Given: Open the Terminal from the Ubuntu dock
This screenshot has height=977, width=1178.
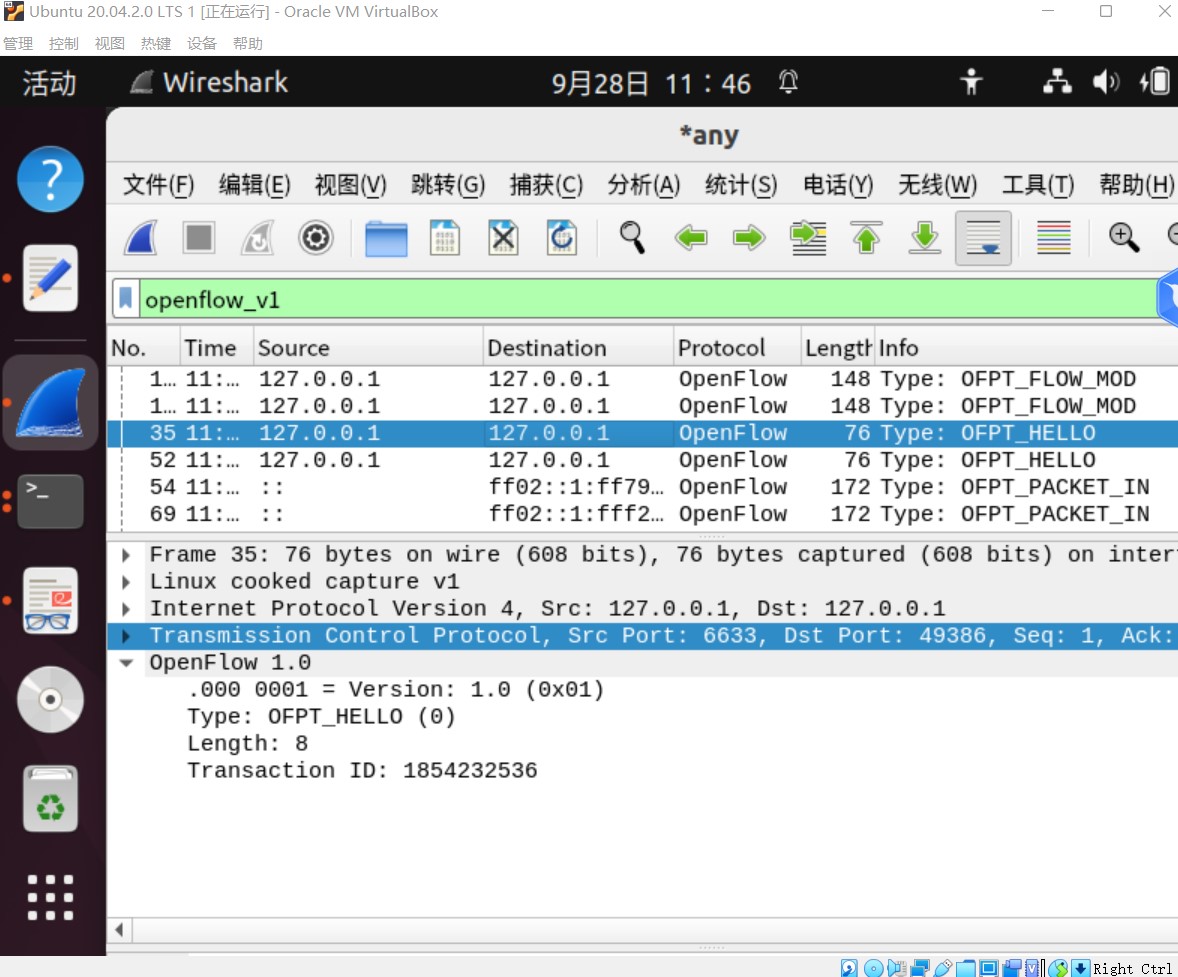Looking at the screenshot, I should [x=50, y=501].
